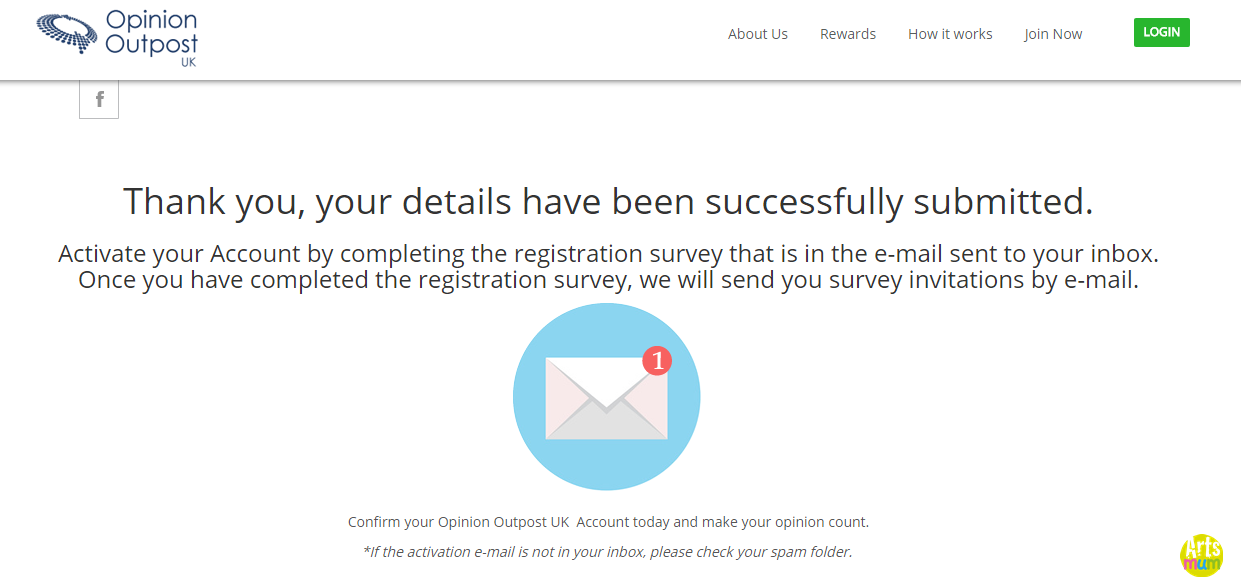Open the About Us page
Viewport: 1241px width, 584px height.
coord(758,34)
